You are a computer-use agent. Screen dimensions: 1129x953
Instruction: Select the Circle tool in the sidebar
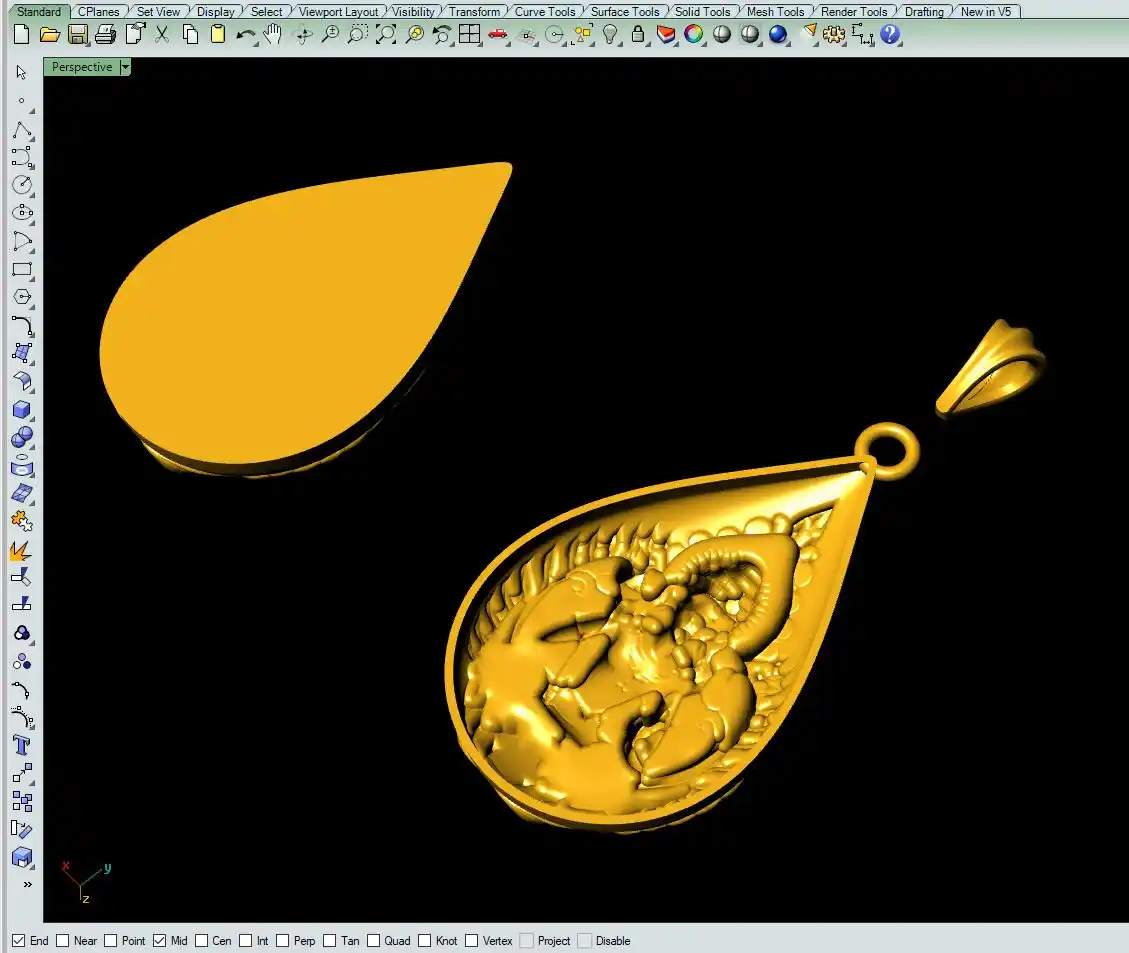21,185
